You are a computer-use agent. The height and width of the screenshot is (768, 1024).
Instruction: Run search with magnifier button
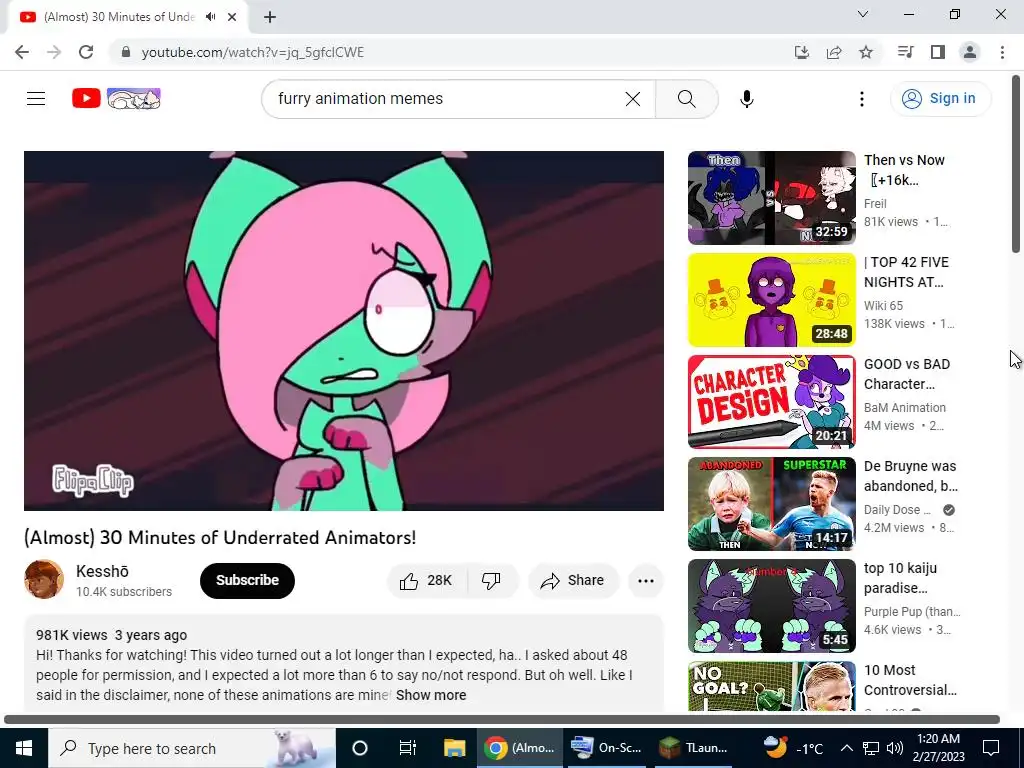pyautogui.click(x=686, y=99)
